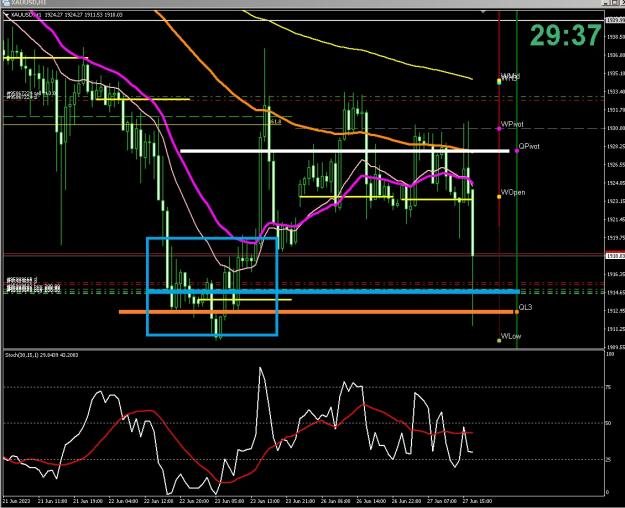The height and width of the screenshot is (508, 625).
Task: Click the XAUUSD chart window icon
Action: coord(5,2)
